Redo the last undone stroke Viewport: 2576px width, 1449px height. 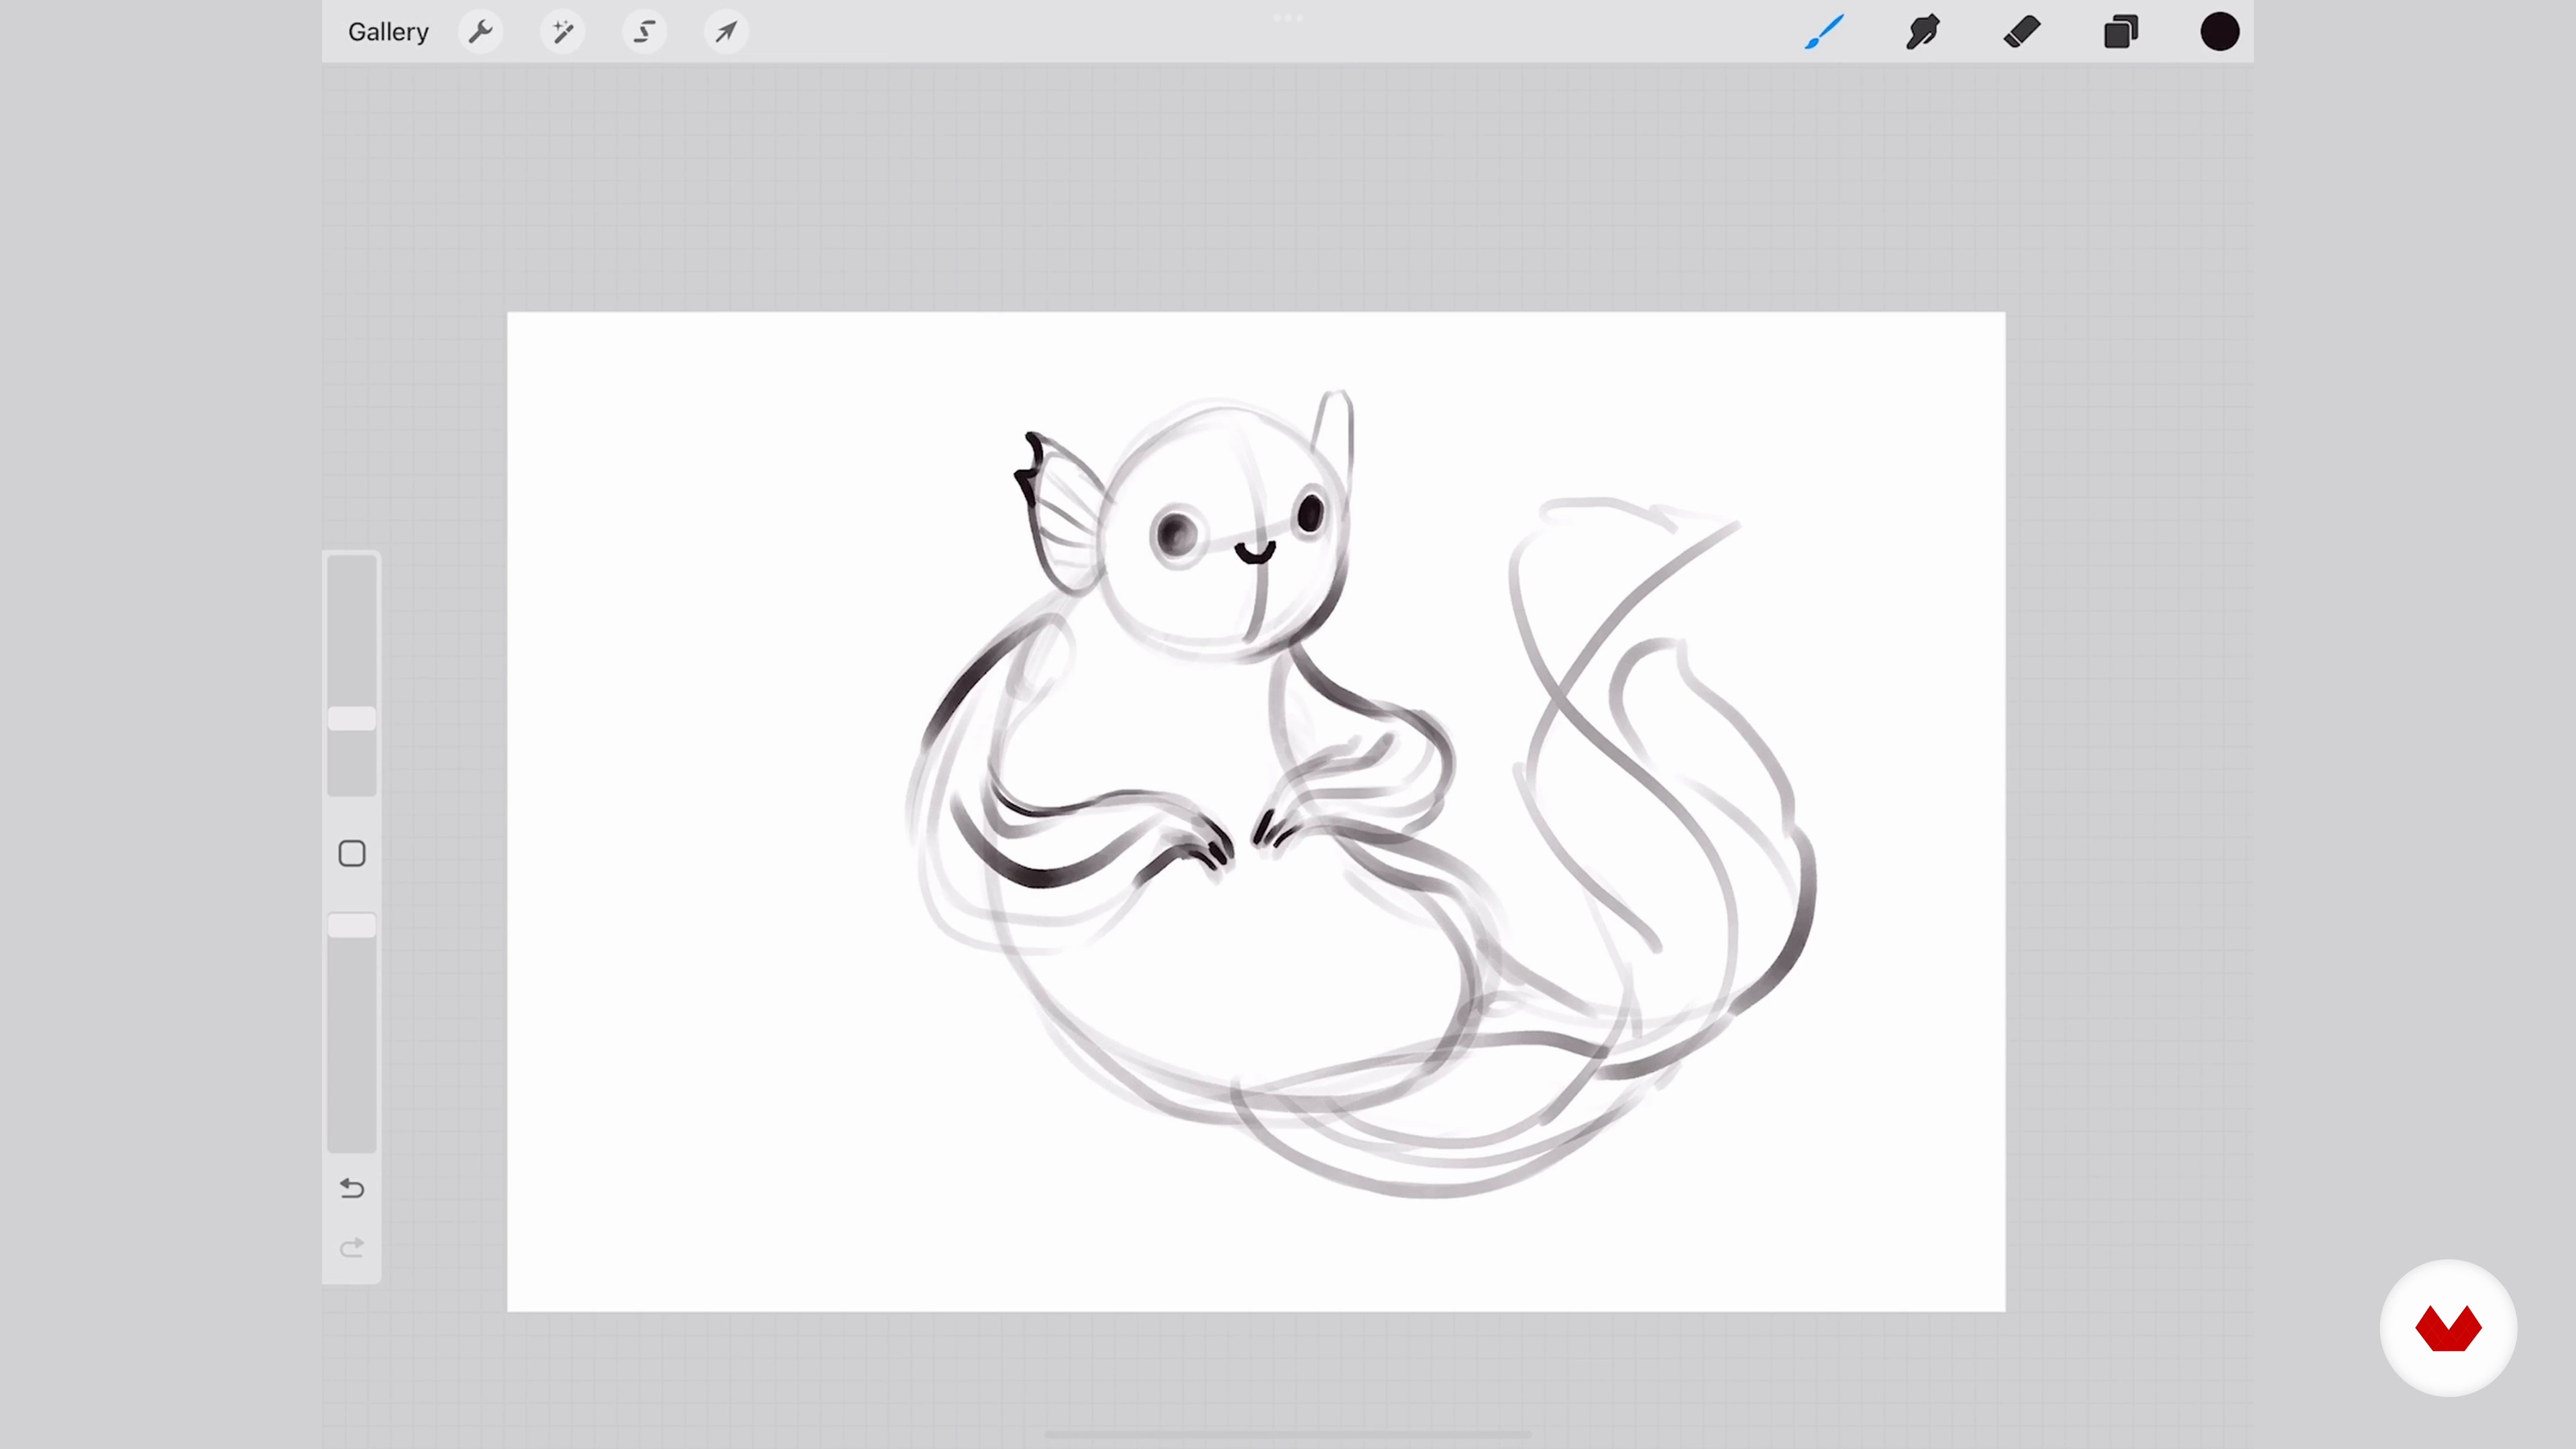tap(352, 1248)
